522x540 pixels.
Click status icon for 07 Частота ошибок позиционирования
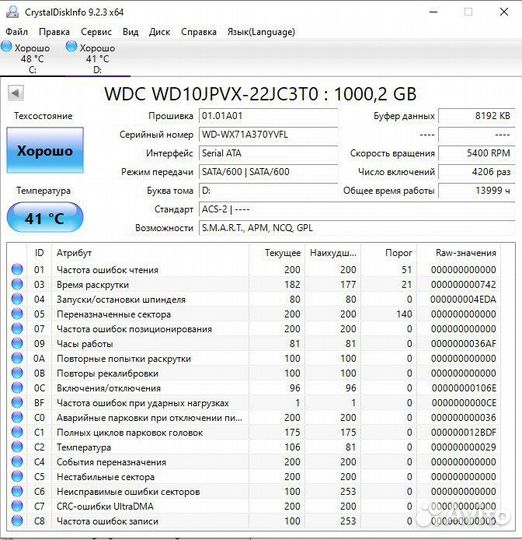pyautogui.click(x=17, y=329)
